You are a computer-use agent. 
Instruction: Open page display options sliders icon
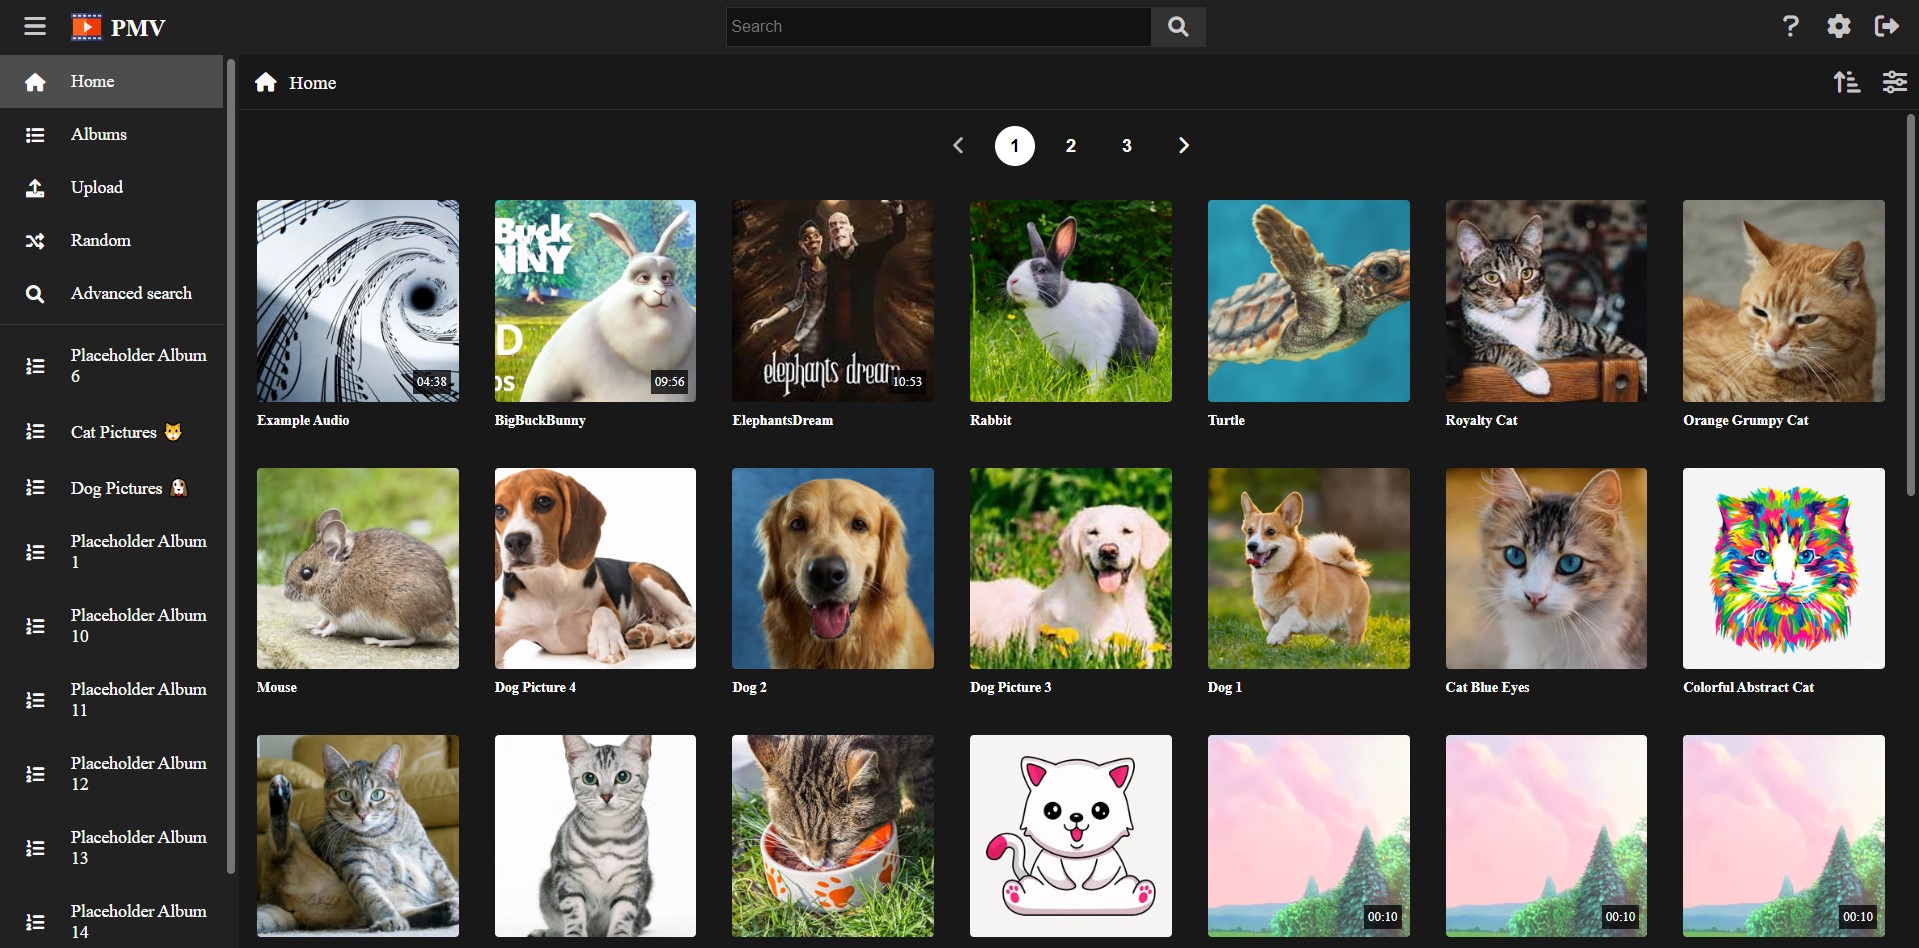1894,82
